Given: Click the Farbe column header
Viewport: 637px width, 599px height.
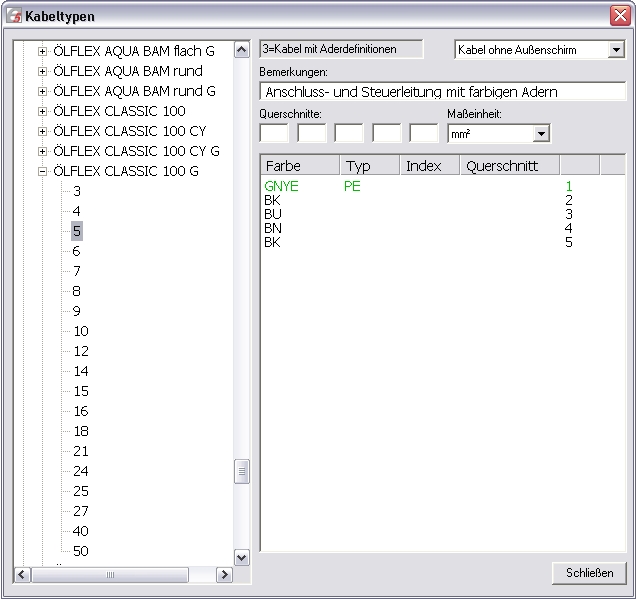Looking at the screenshot, I should (300, 166).
